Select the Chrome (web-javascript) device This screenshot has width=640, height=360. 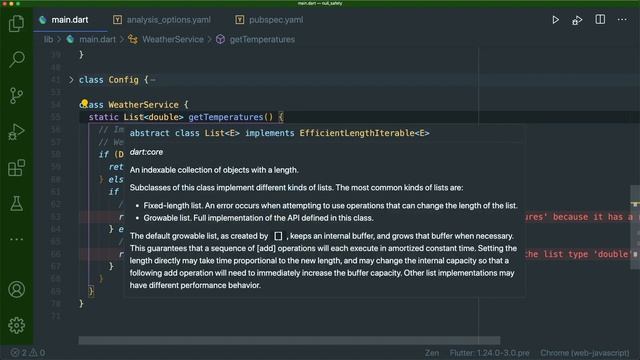(x=584, y=353)
